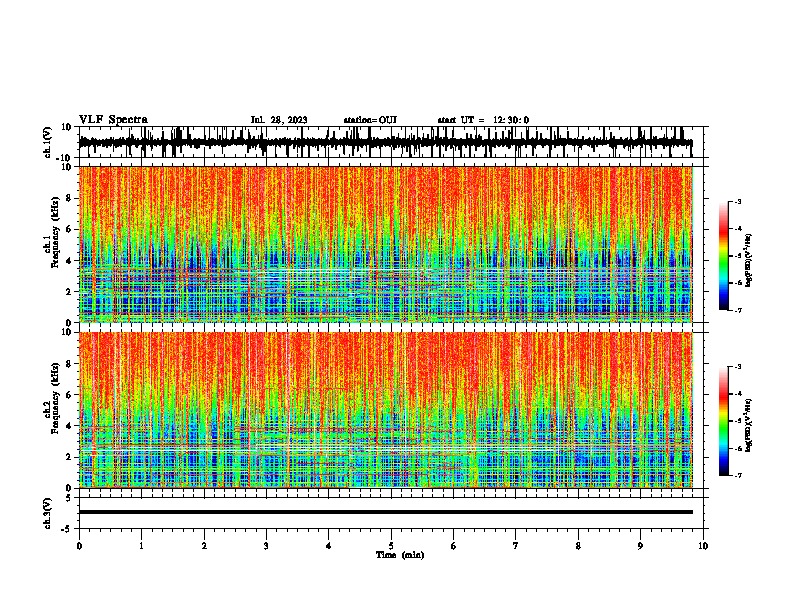Click the time axis tick label "0"
This screenshot has height=612, width=792.
(x=79, y=546)
